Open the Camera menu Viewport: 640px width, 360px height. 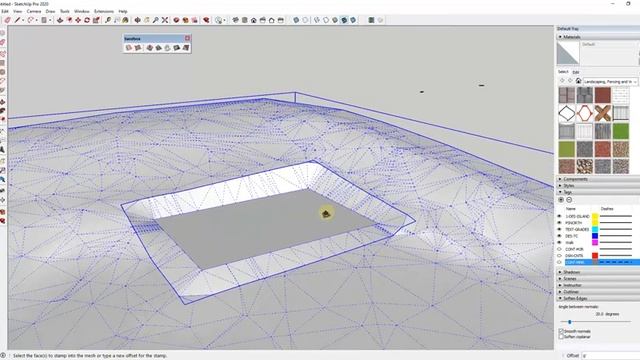pyautogui.click(x=34, y=11)
